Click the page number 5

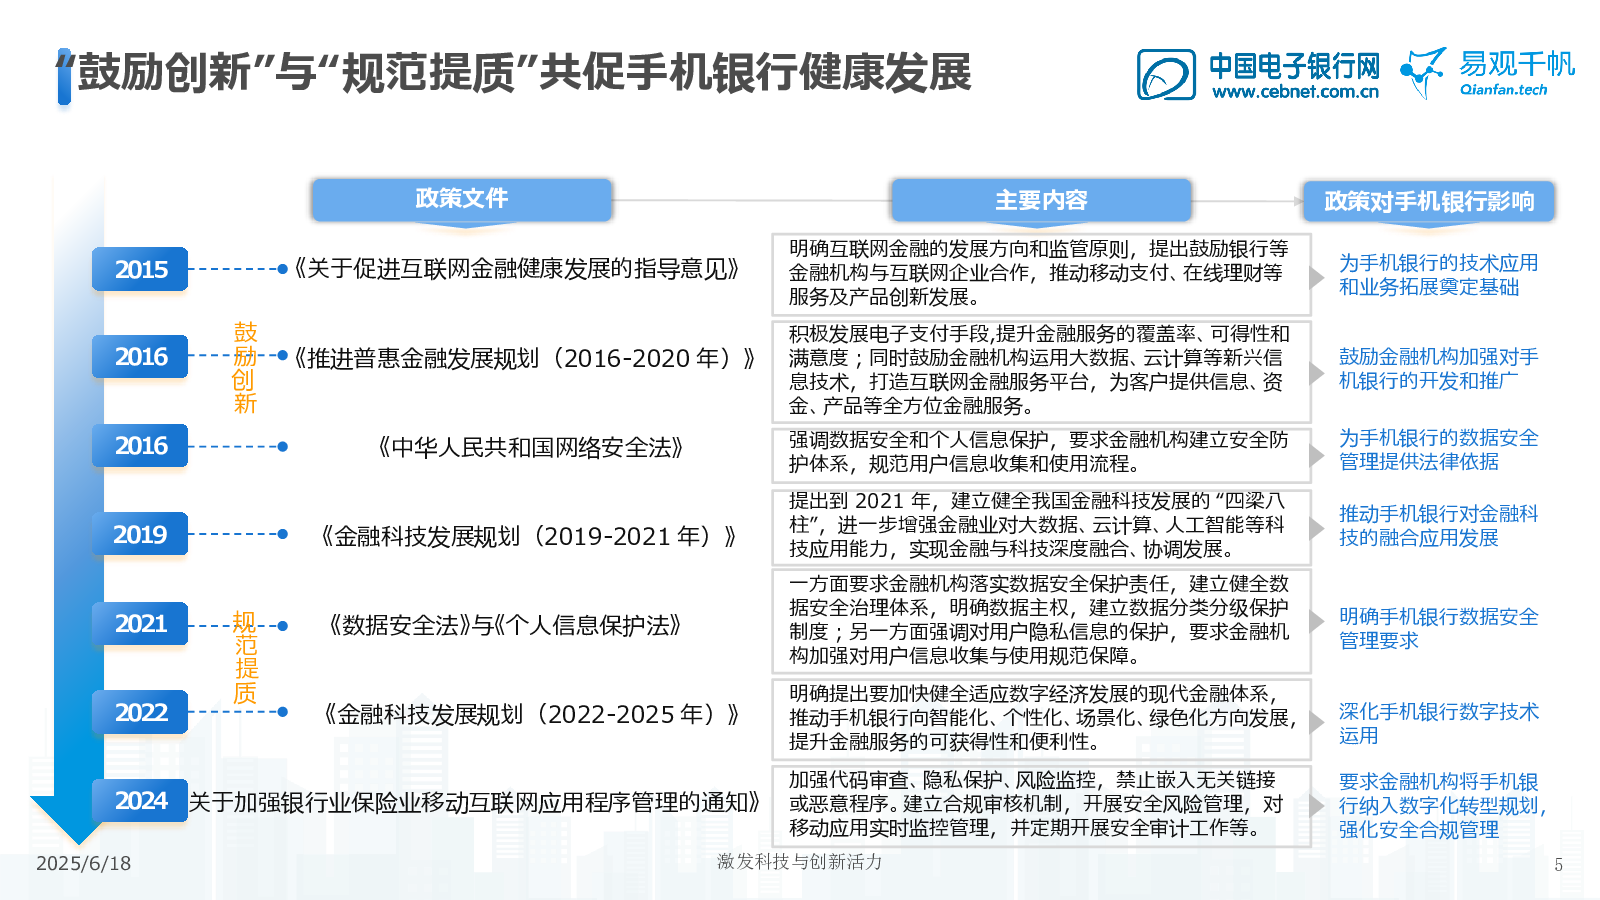(1558, 865)
